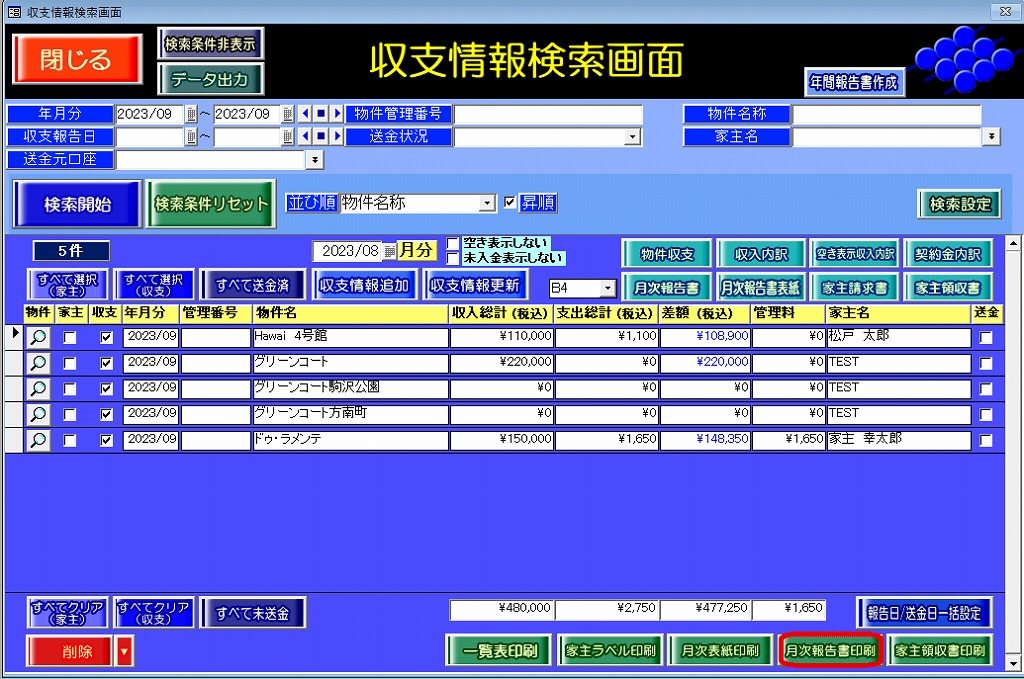
Task: Expand the 送金状況 dropdown
Action: [633, 137]
